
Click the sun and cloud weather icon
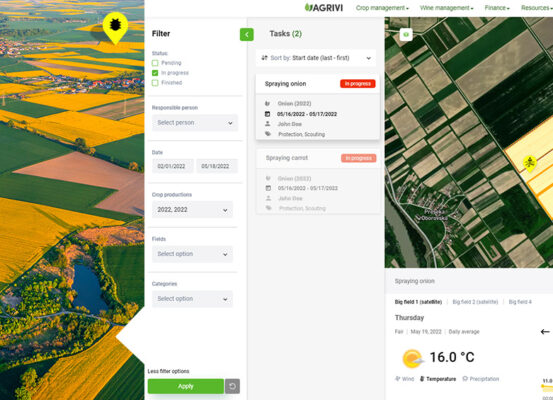coord(413,358)
